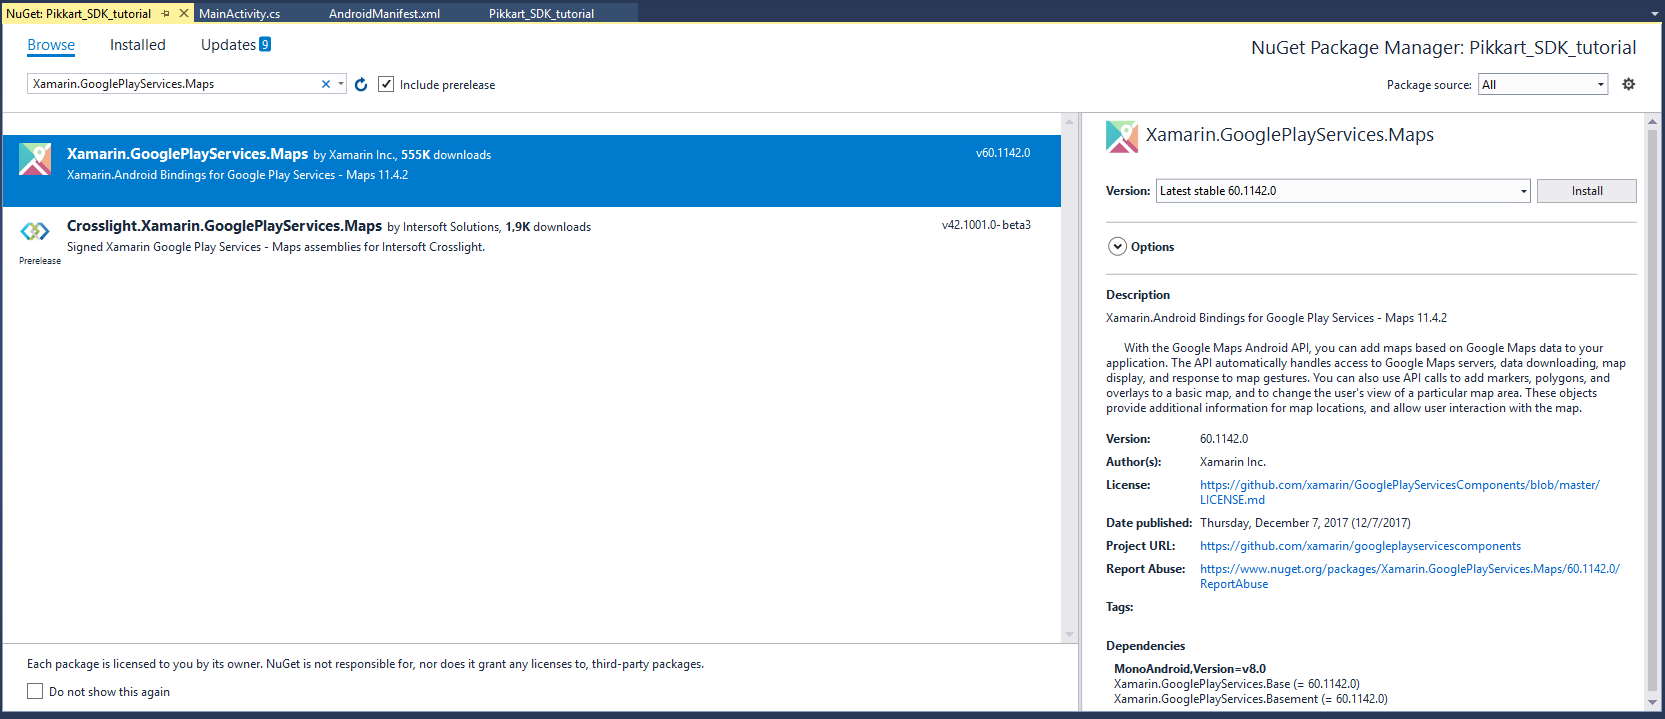The width and height of the screenshot is (1665, 719).
Task: Click the Prerelease label under Crosslight icon
Action: tap(40, 261)
